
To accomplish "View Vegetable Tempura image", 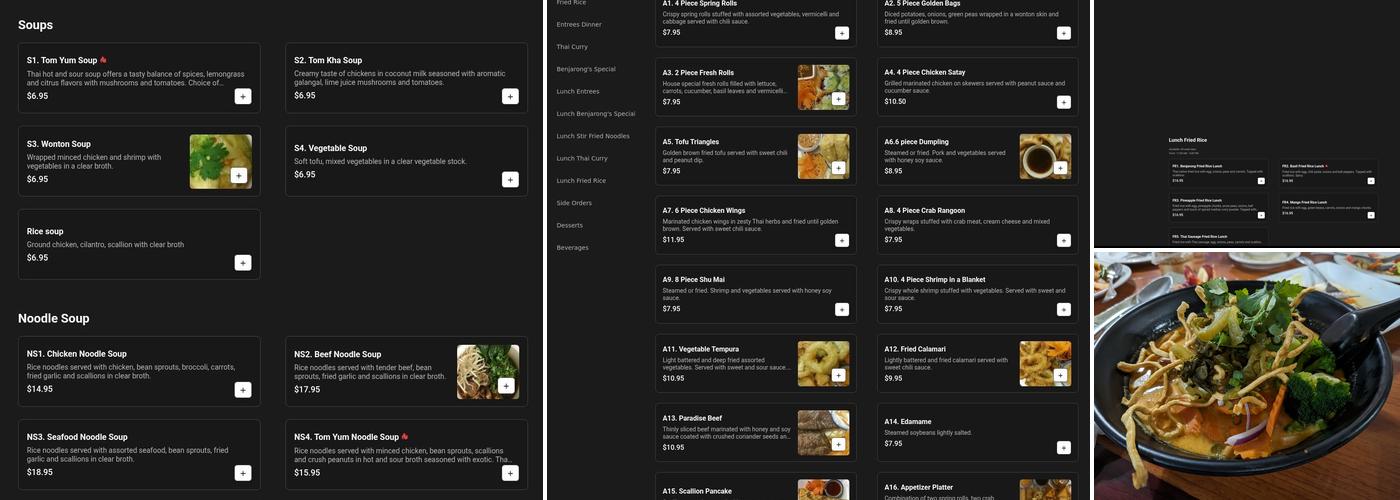I will pyautogui.click(x=824, y=364).
